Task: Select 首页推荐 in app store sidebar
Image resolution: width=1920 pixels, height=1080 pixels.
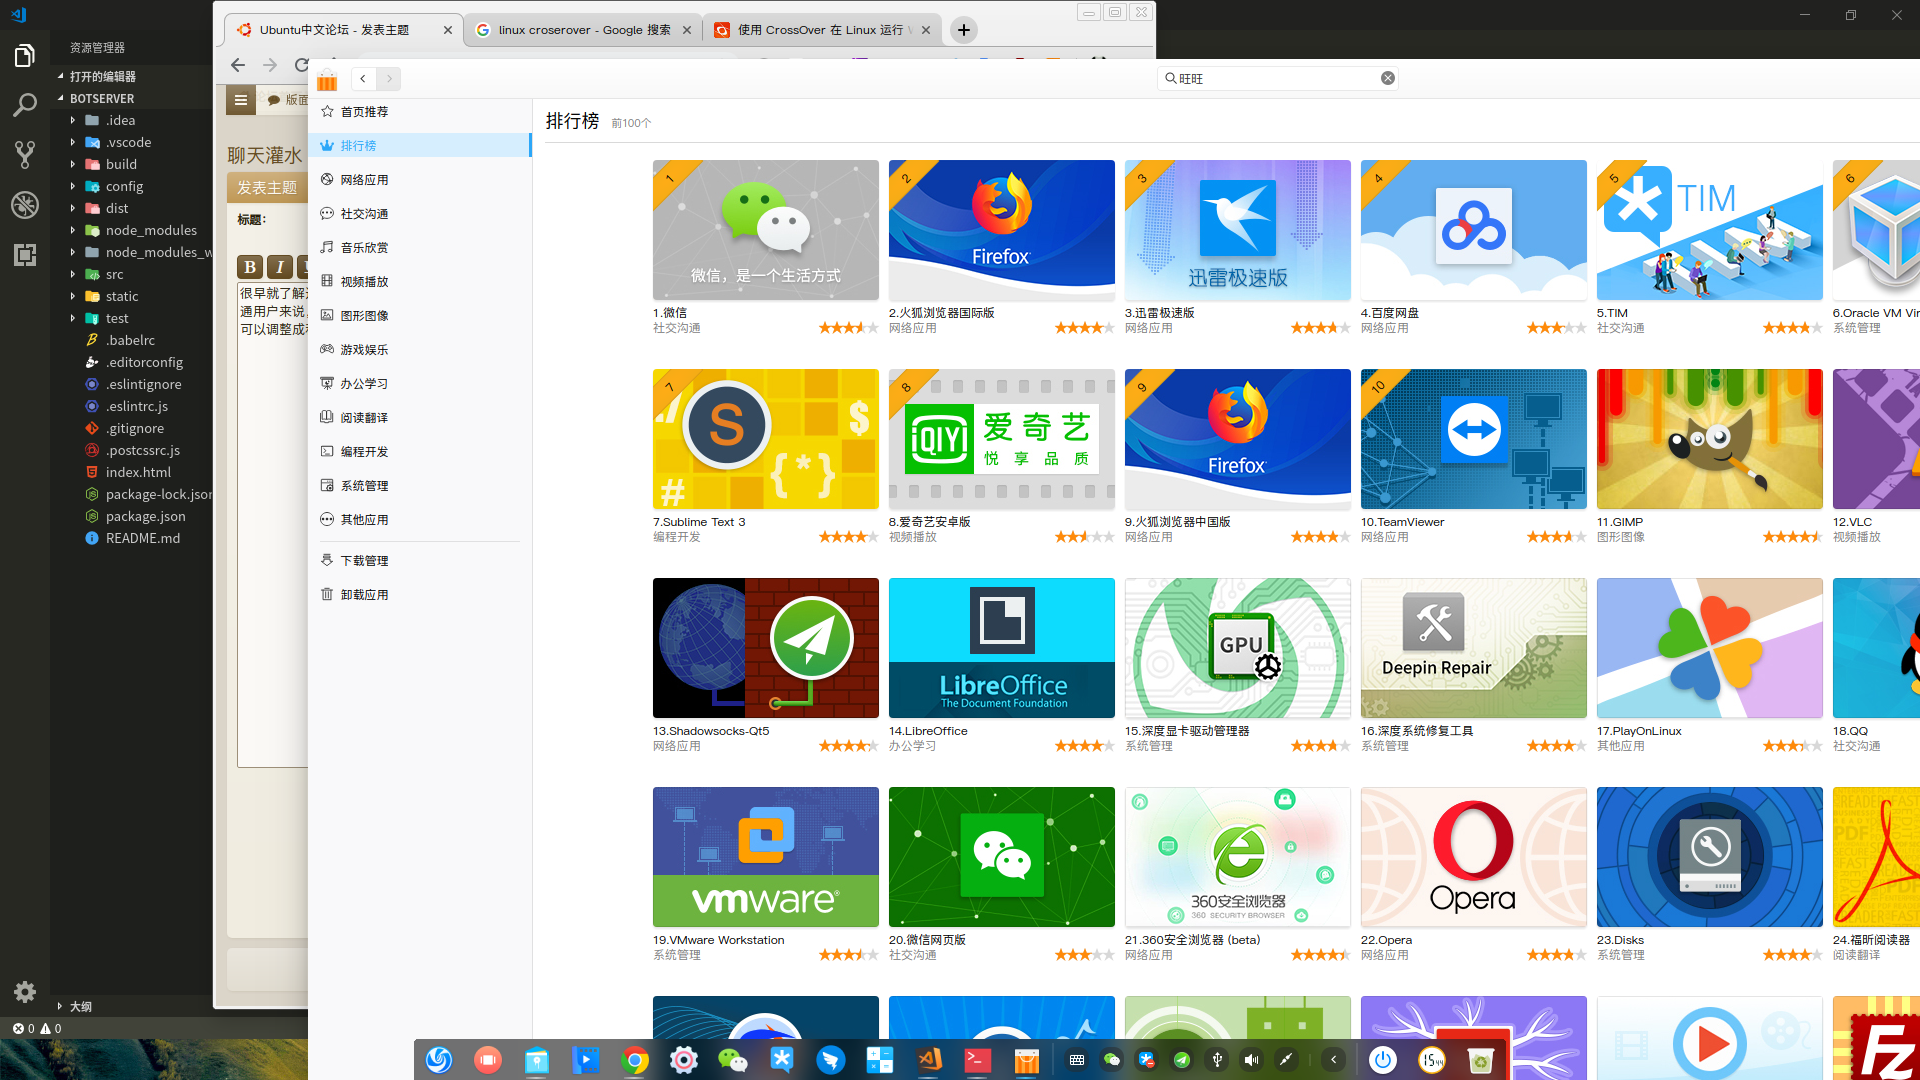Action: [420, 112]
